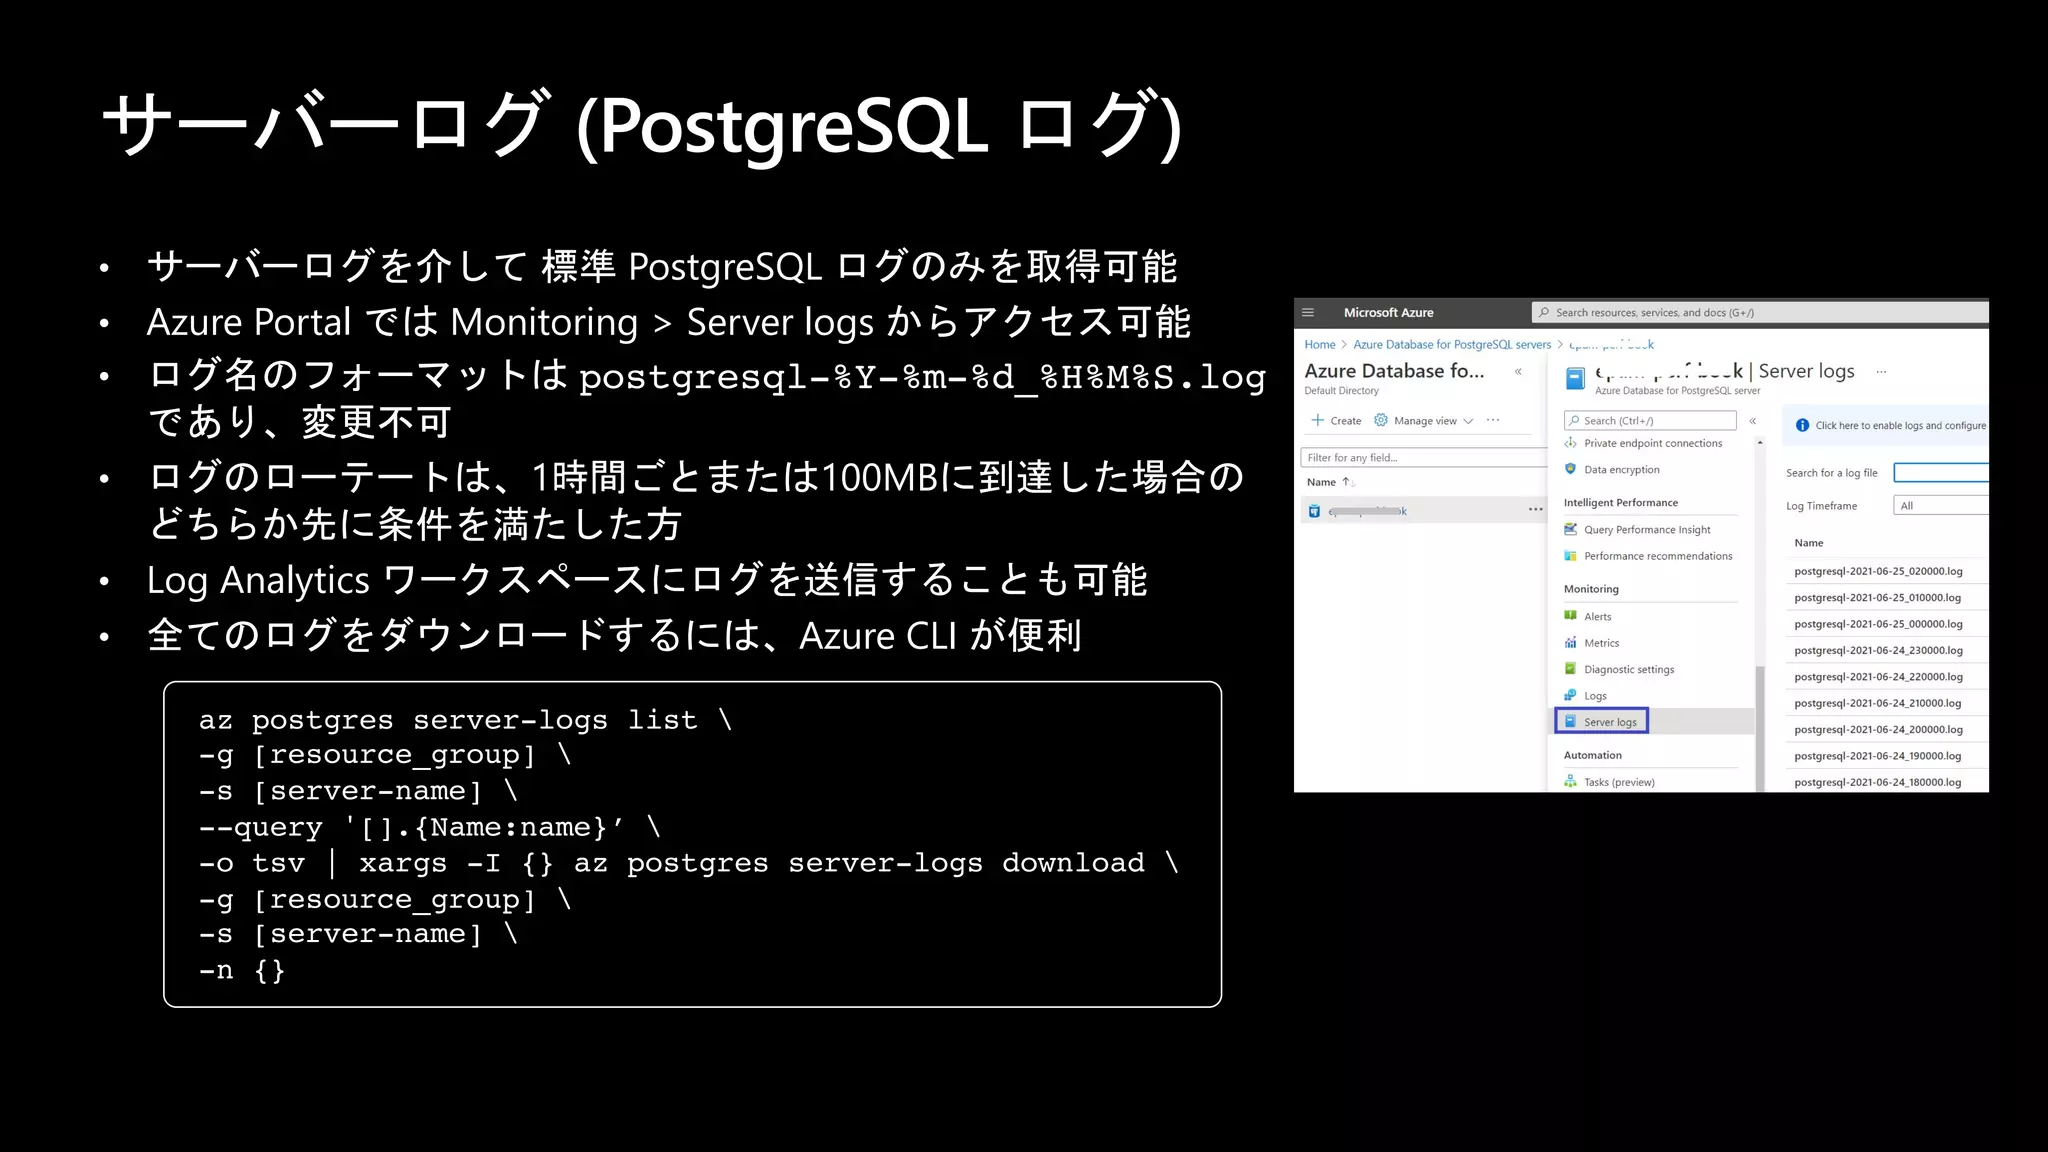Click the Diagnostic settings icon
The height and width of the screenshot is (1152, 2048).
click(1571, 669)
